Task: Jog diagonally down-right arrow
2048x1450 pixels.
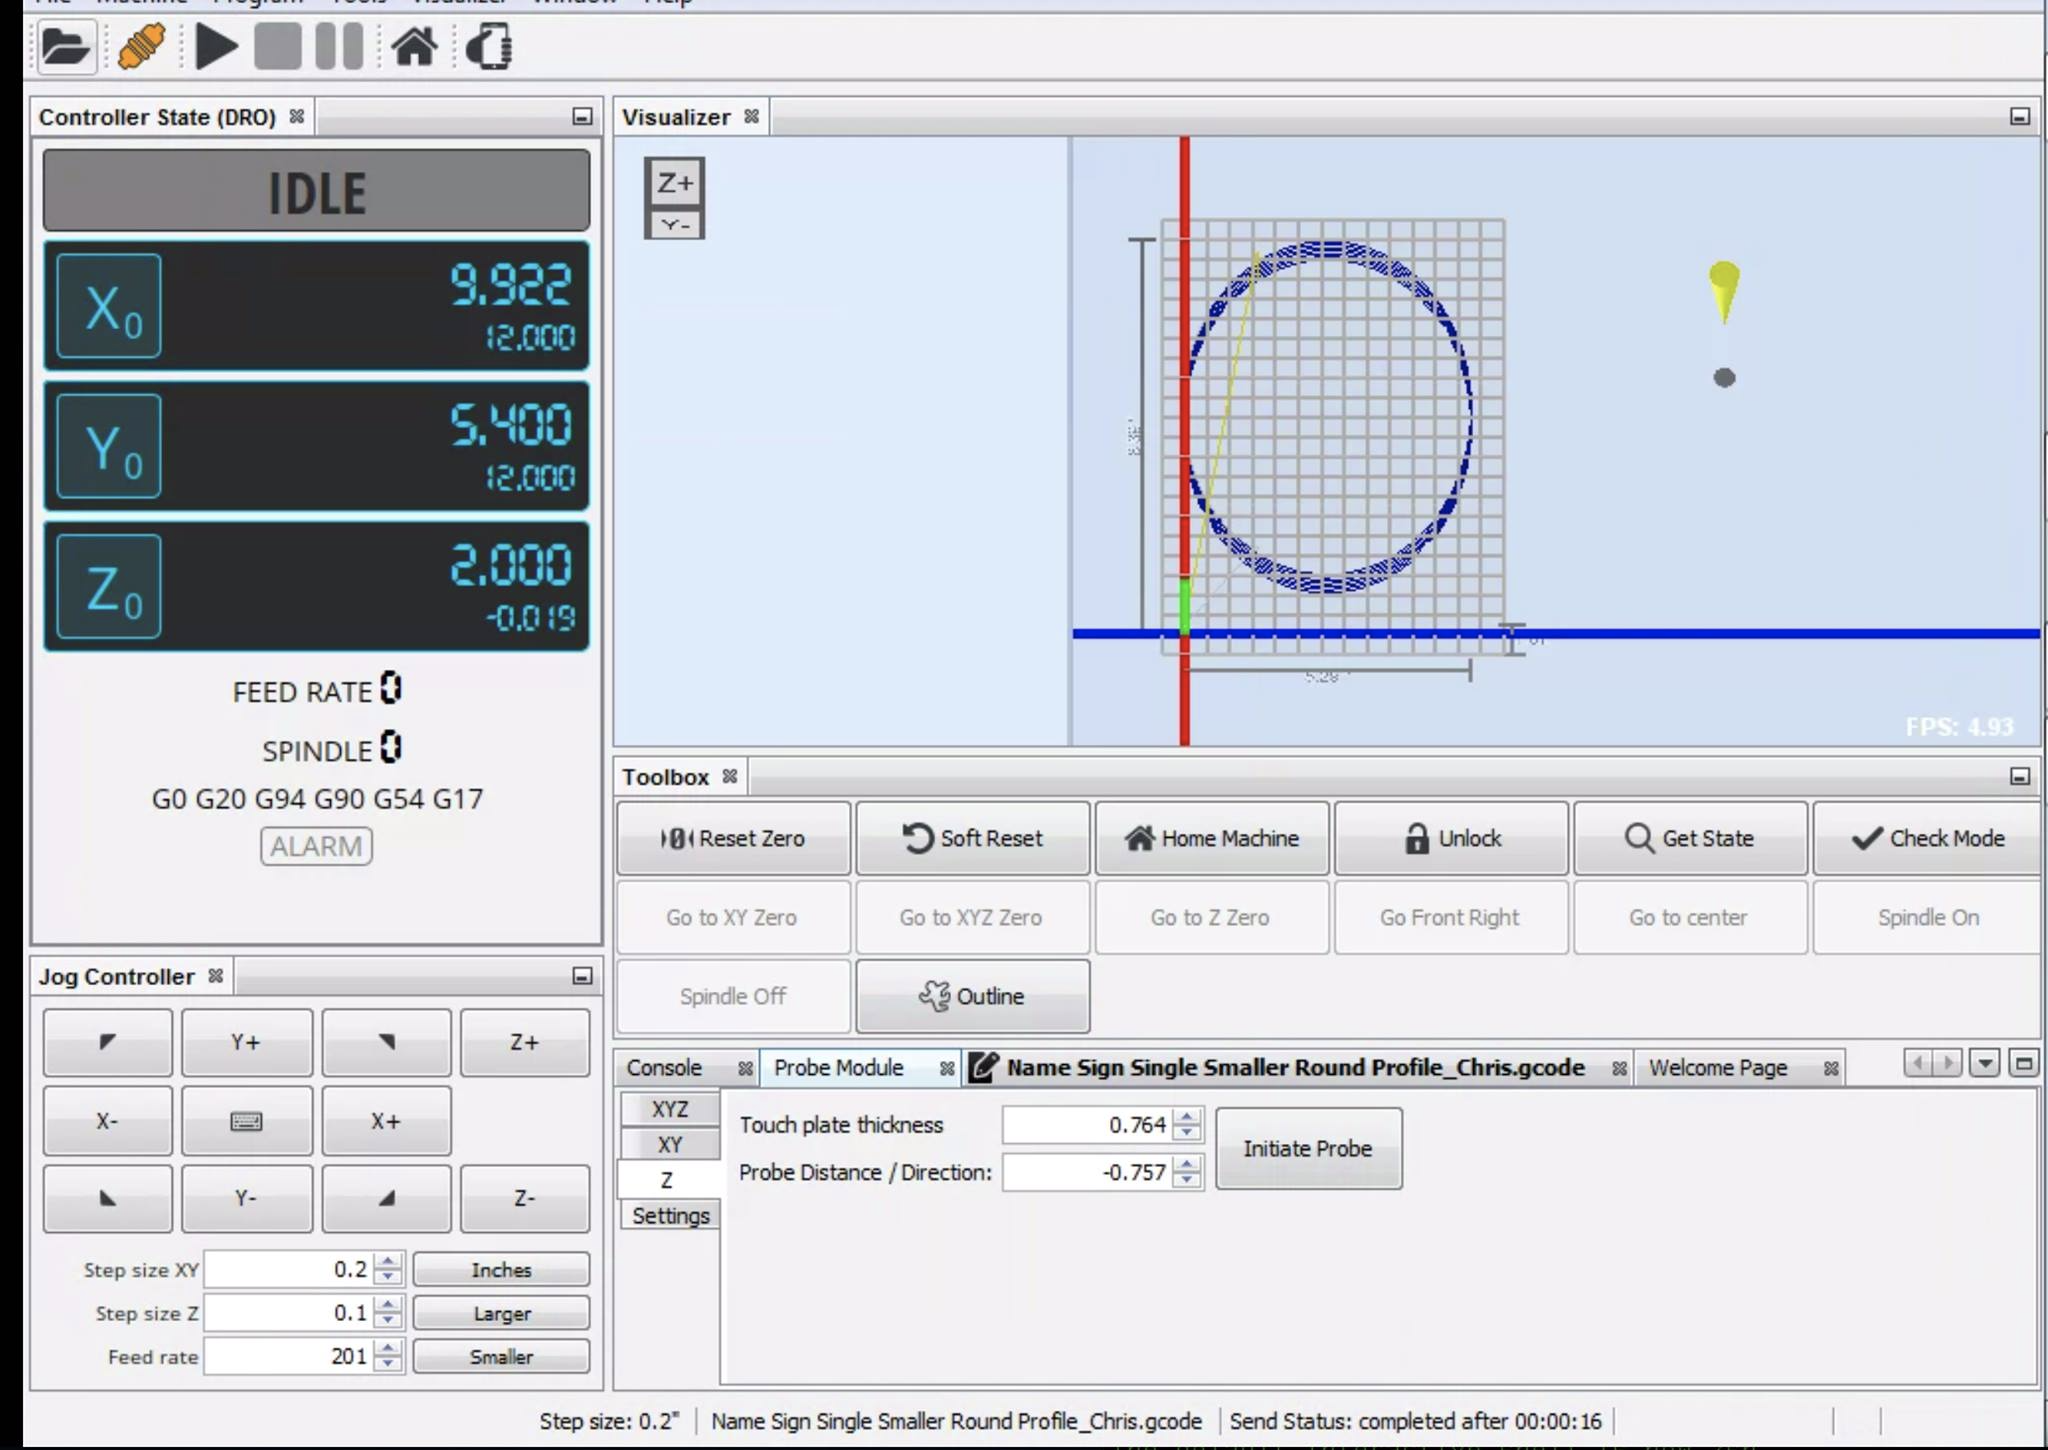Action: tap(386, 1198)
